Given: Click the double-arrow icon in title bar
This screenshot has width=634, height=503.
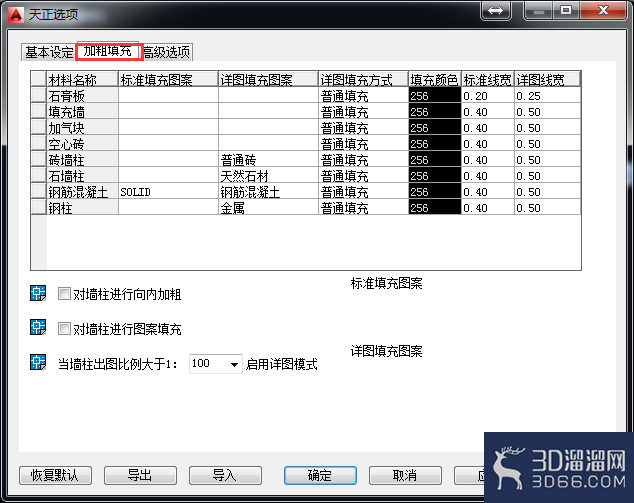Looking at the screenshot, I should pyautogui.click(x=496, y=11).
